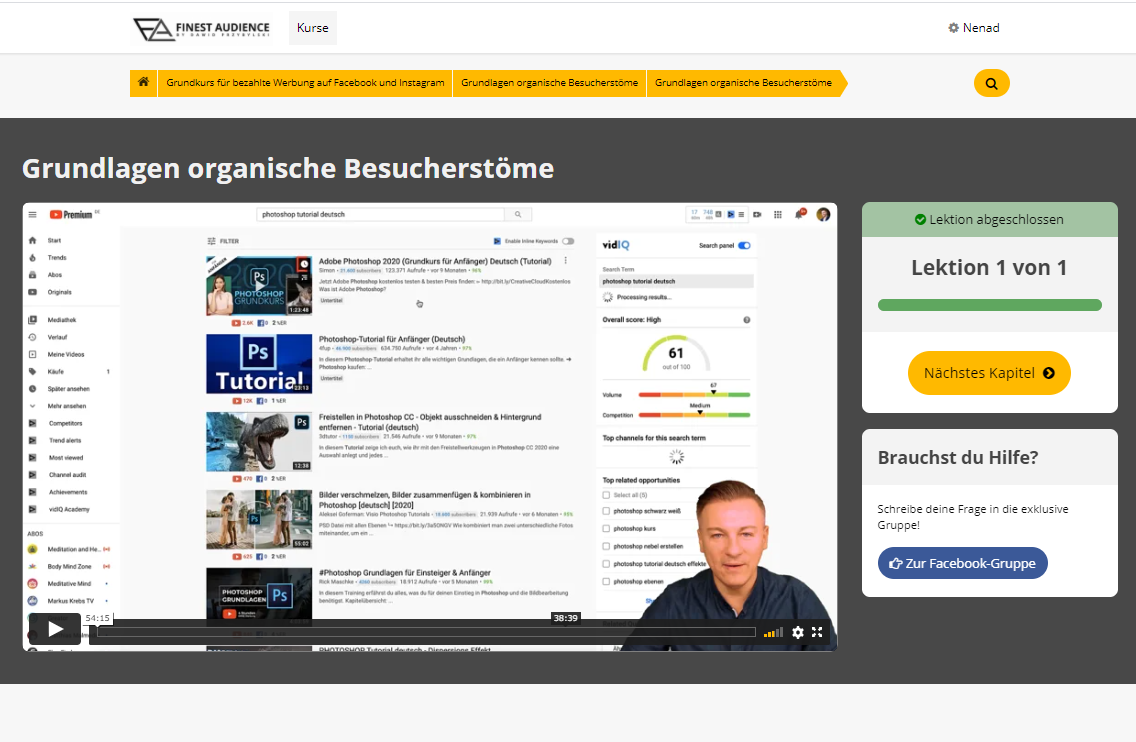
Task: Check 'photoshop ebenen' opportunity checkbox
Action: [x=606, y=581]
